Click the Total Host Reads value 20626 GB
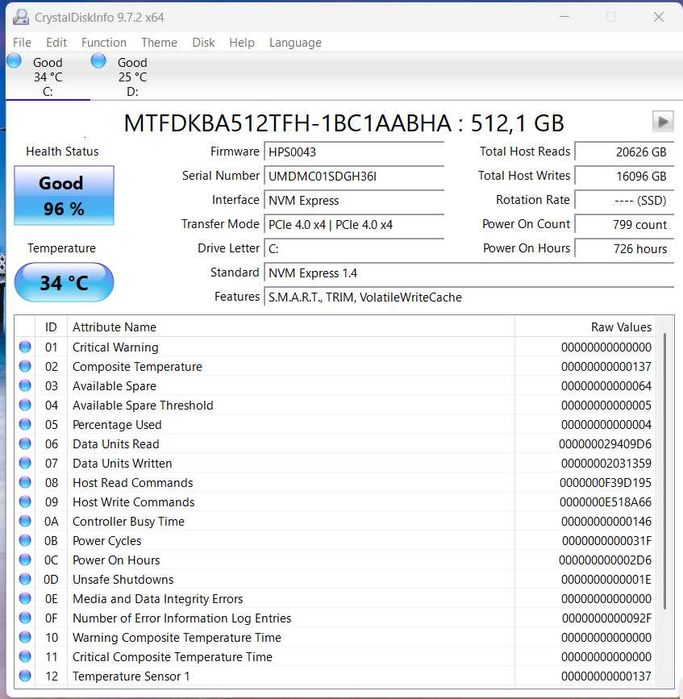The height and width of the screenshot is (699, 683). pos(624,152)
